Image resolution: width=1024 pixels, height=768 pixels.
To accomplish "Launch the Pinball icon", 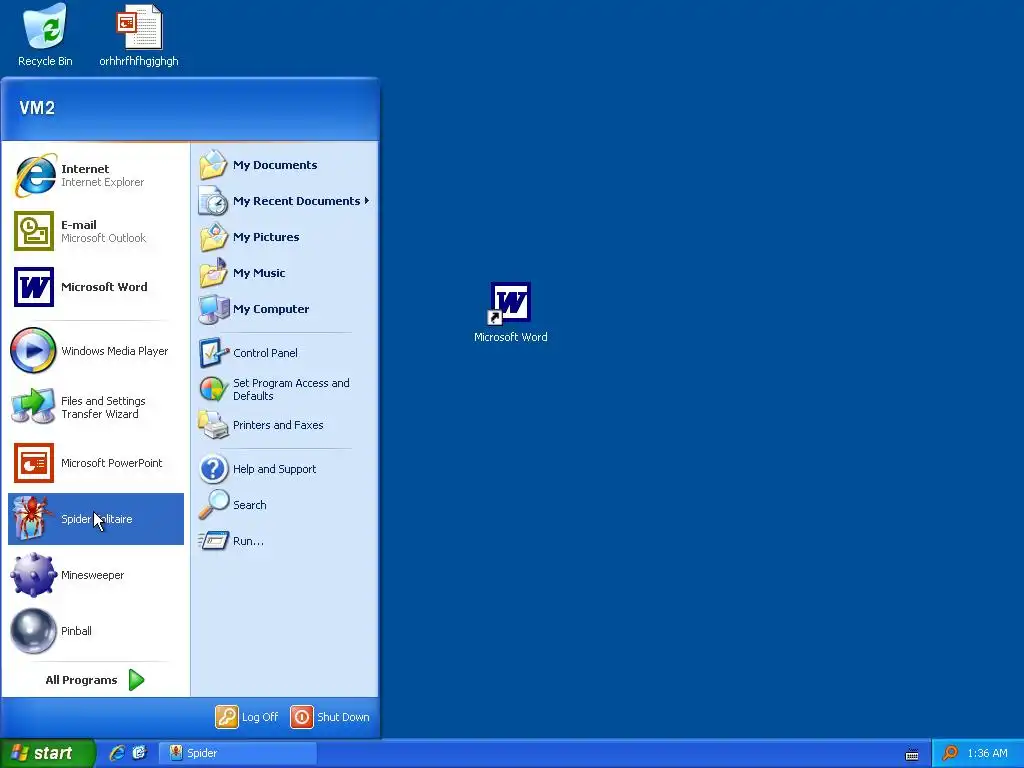I will 33,631.
